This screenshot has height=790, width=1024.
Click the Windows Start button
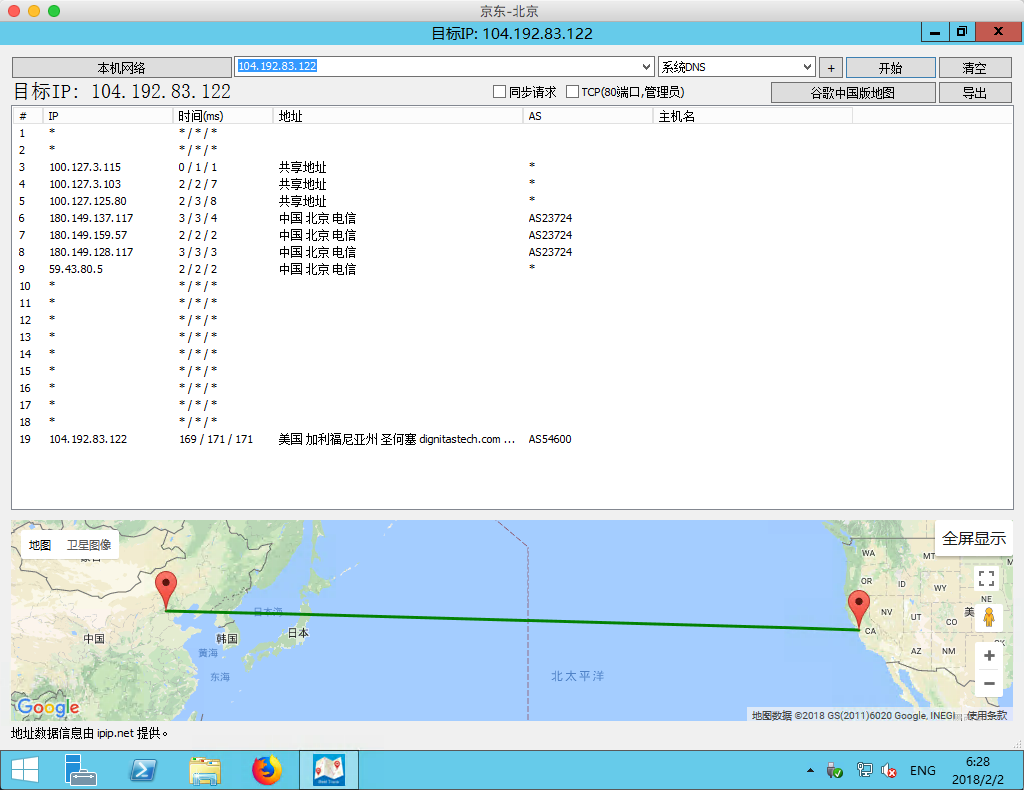pos(24,770)
